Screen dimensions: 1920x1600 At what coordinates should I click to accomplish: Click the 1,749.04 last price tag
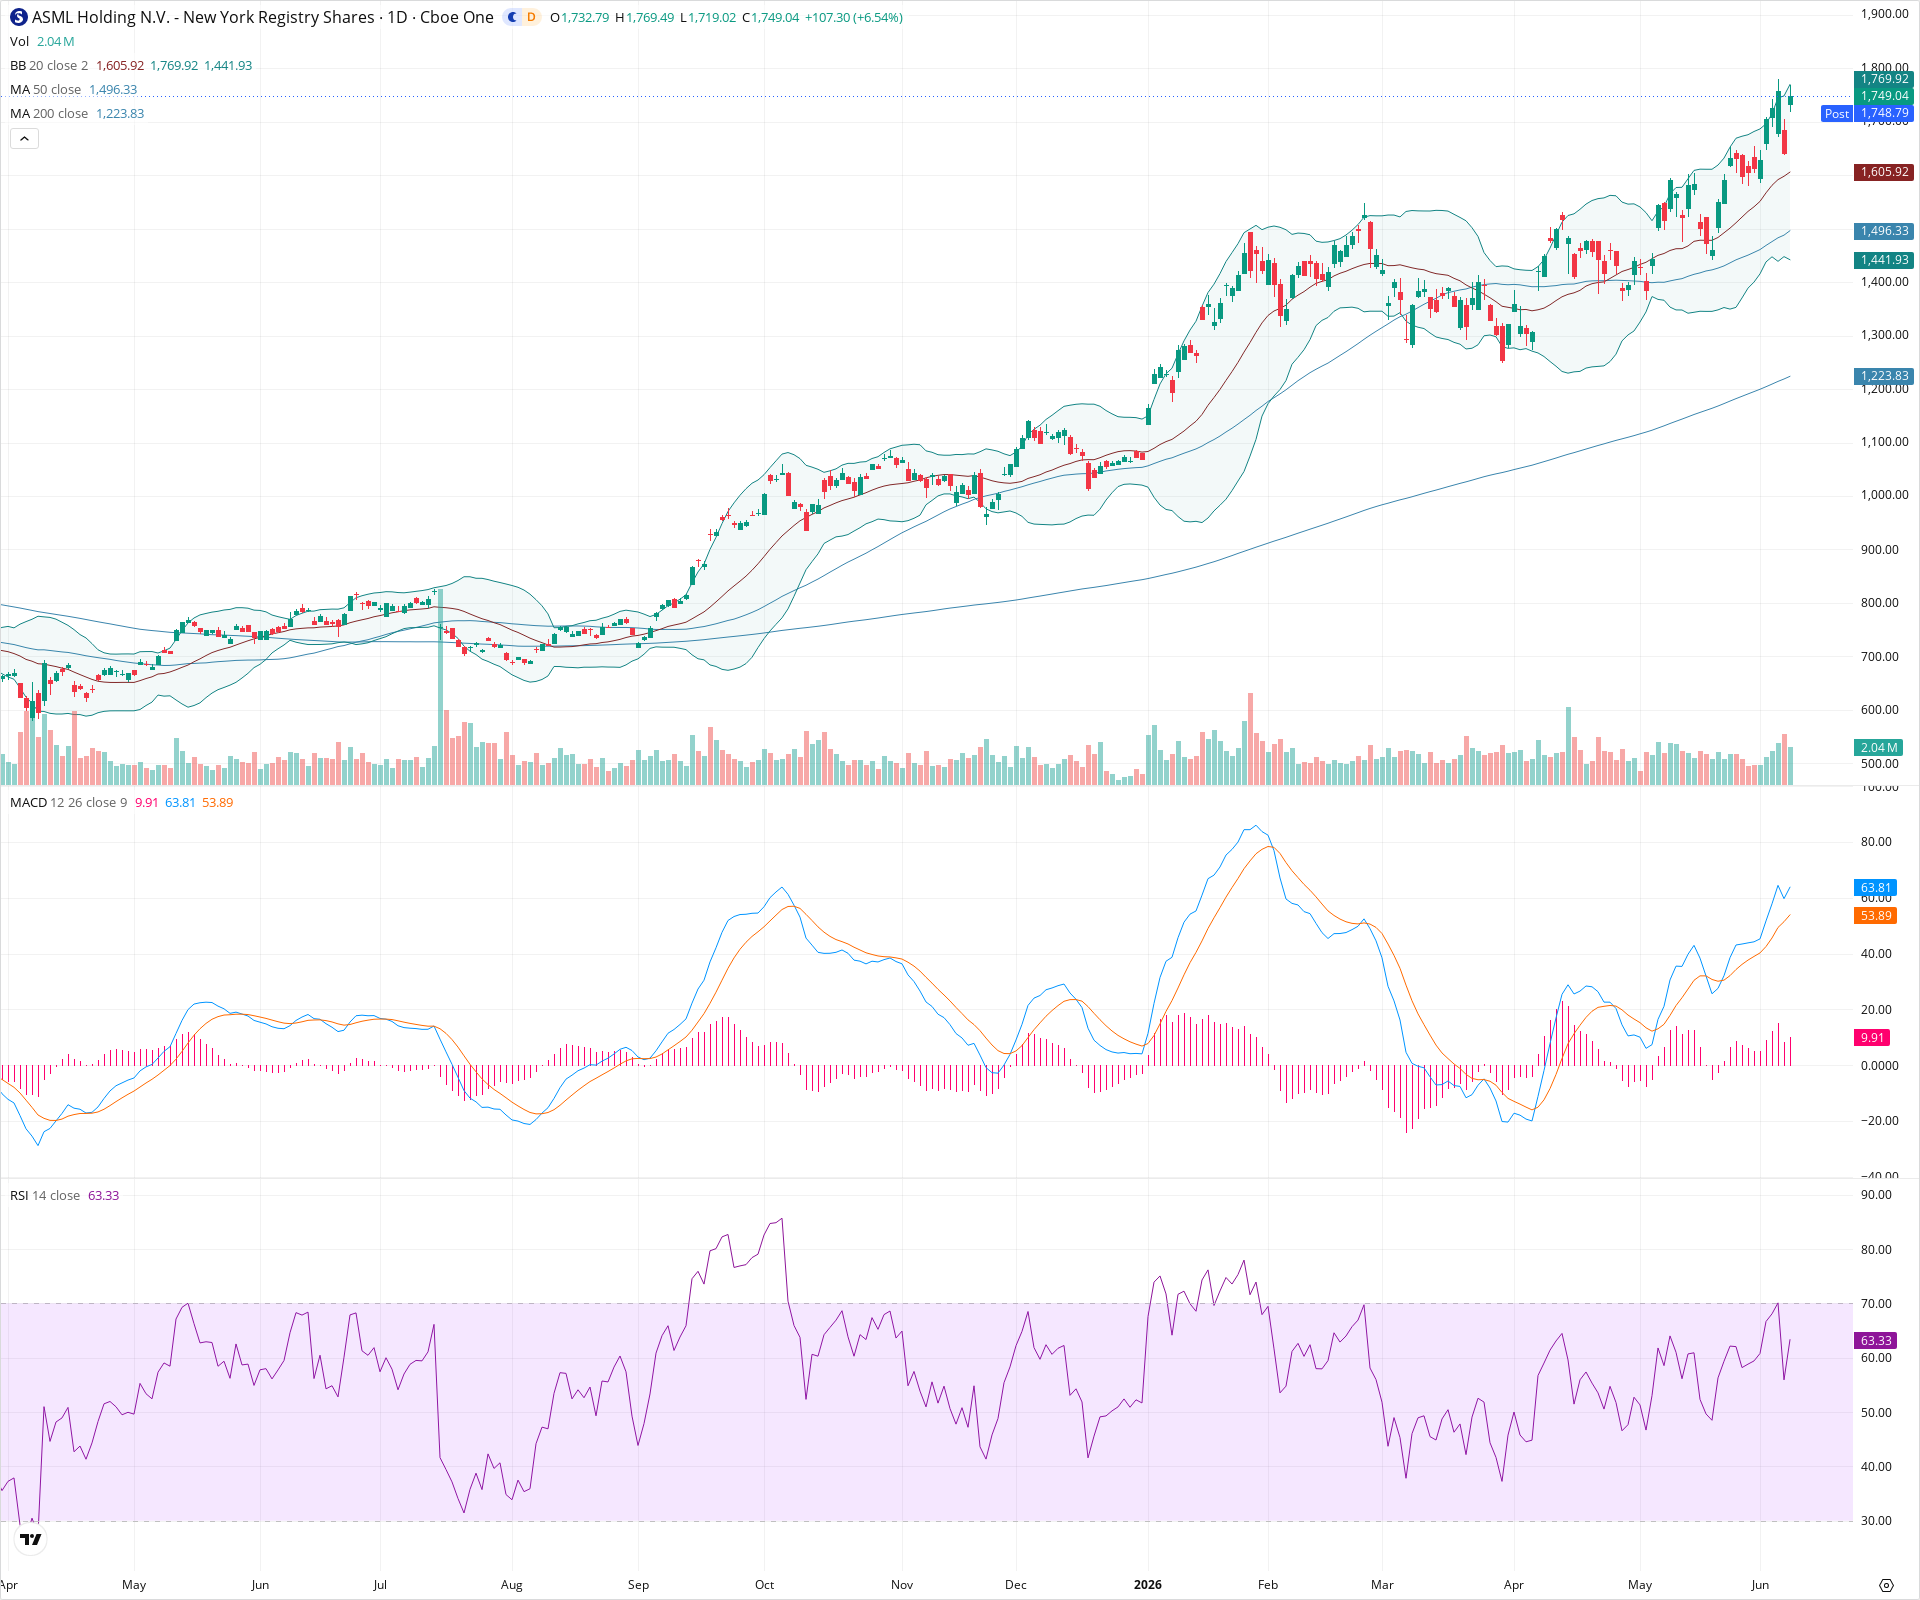[1884, 95]
